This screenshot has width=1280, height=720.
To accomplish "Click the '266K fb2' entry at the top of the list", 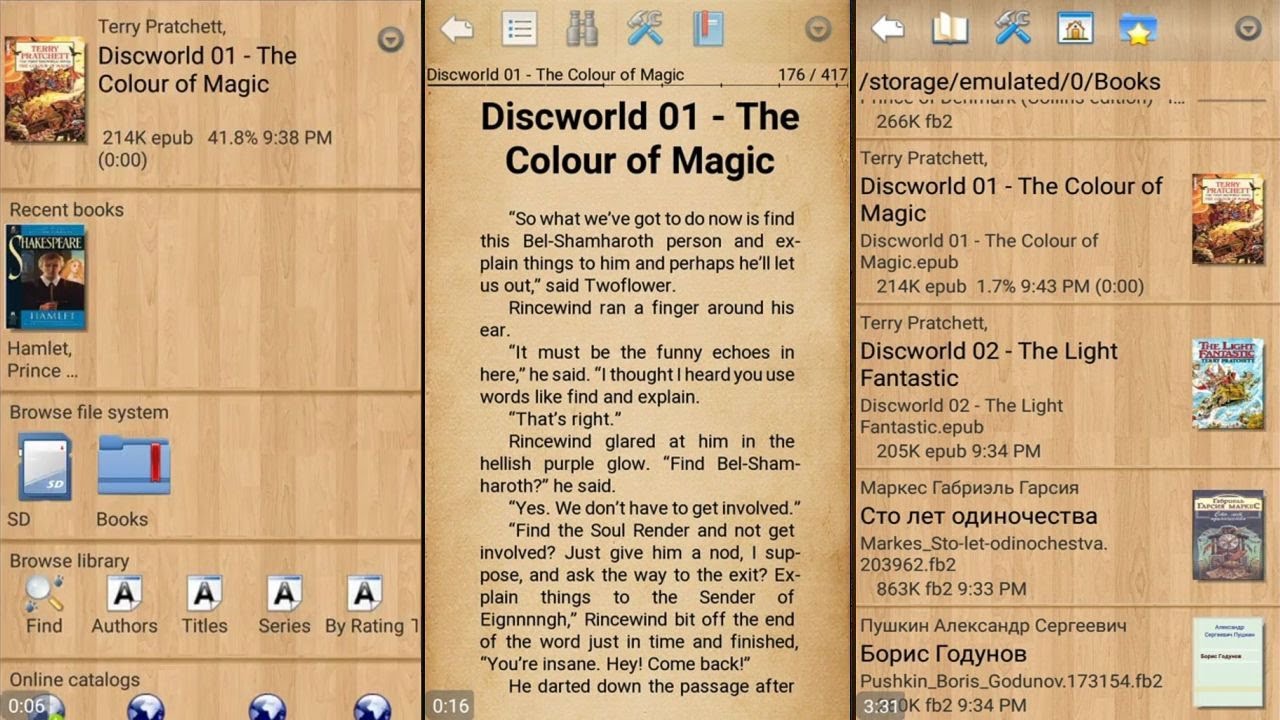I will pyautogui.click(x=914, y=122).
